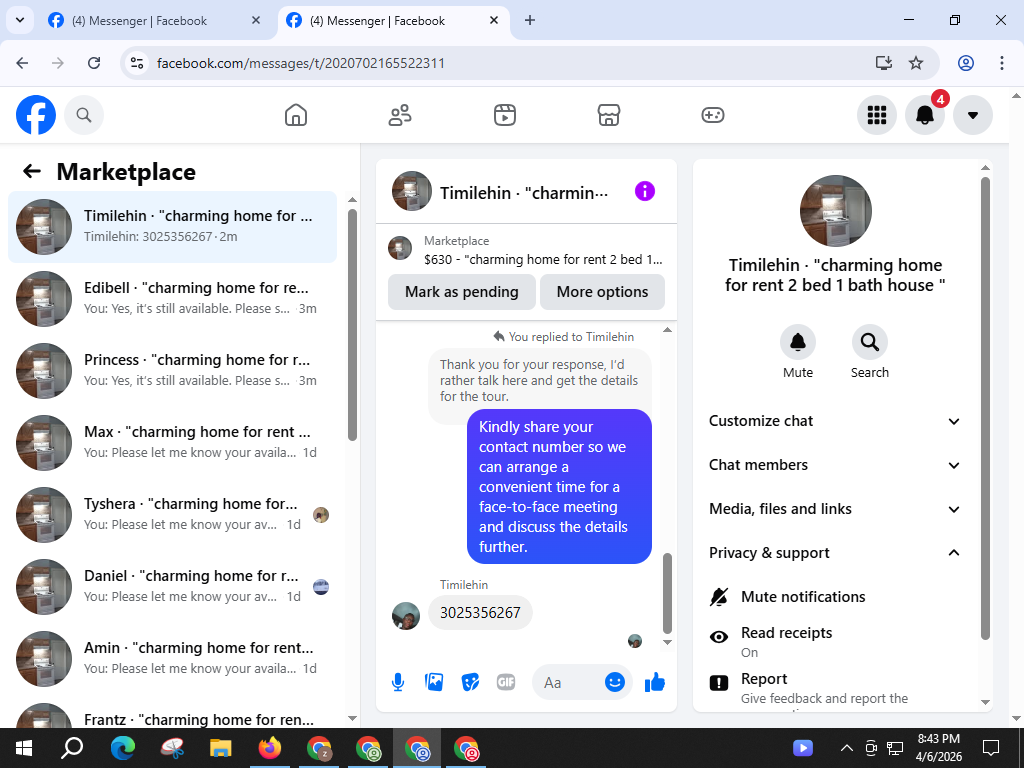Close the second Messenger tab
The height and width of the screenshot is (768, 1024).
494,21
